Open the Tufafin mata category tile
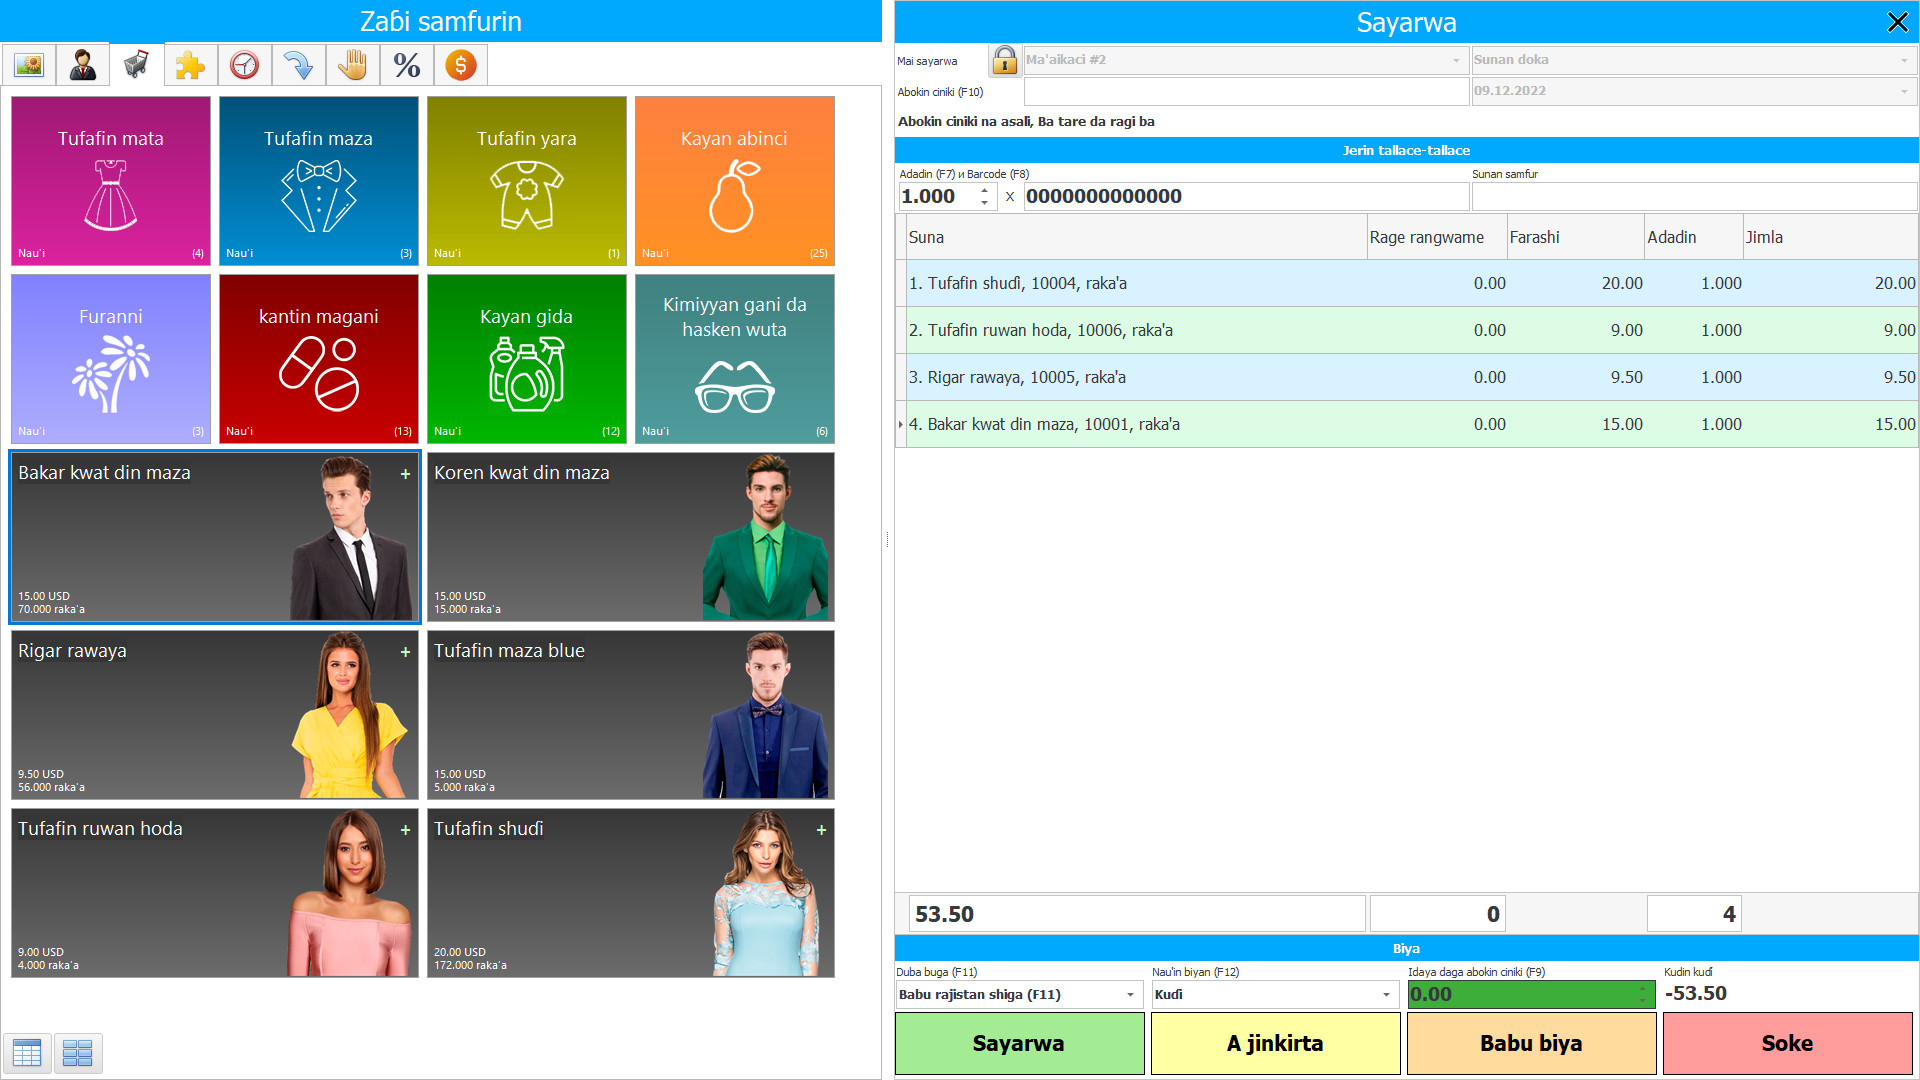 pyautogui.click(x=111, y=181)
